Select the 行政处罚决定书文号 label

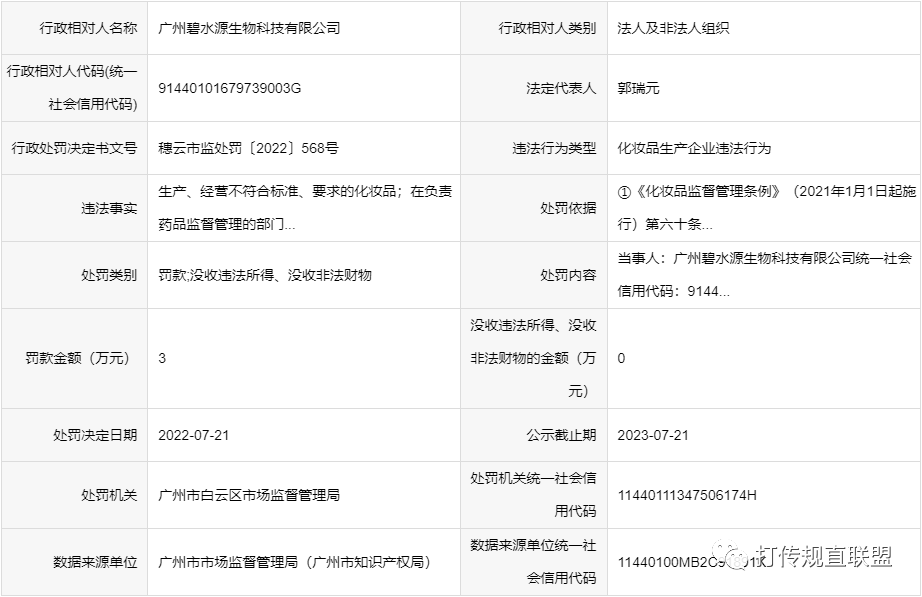coord(74,148)
